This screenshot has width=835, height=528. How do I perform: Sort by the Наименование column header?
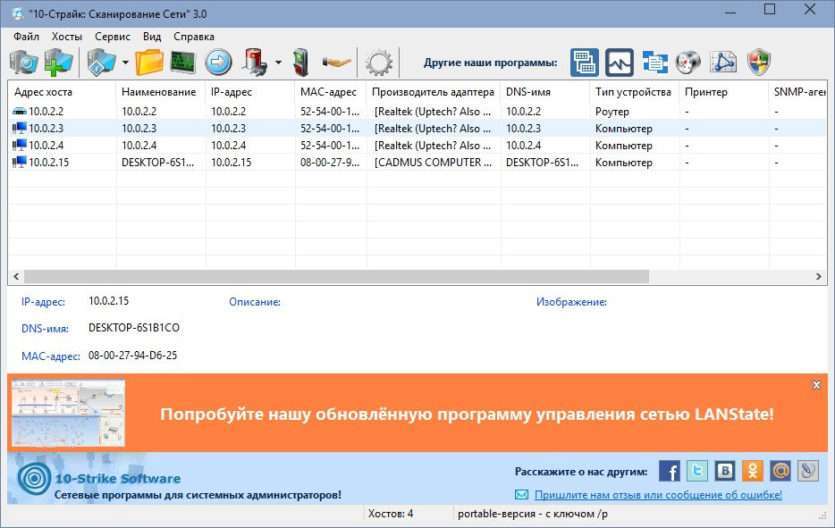coord(160,92)
